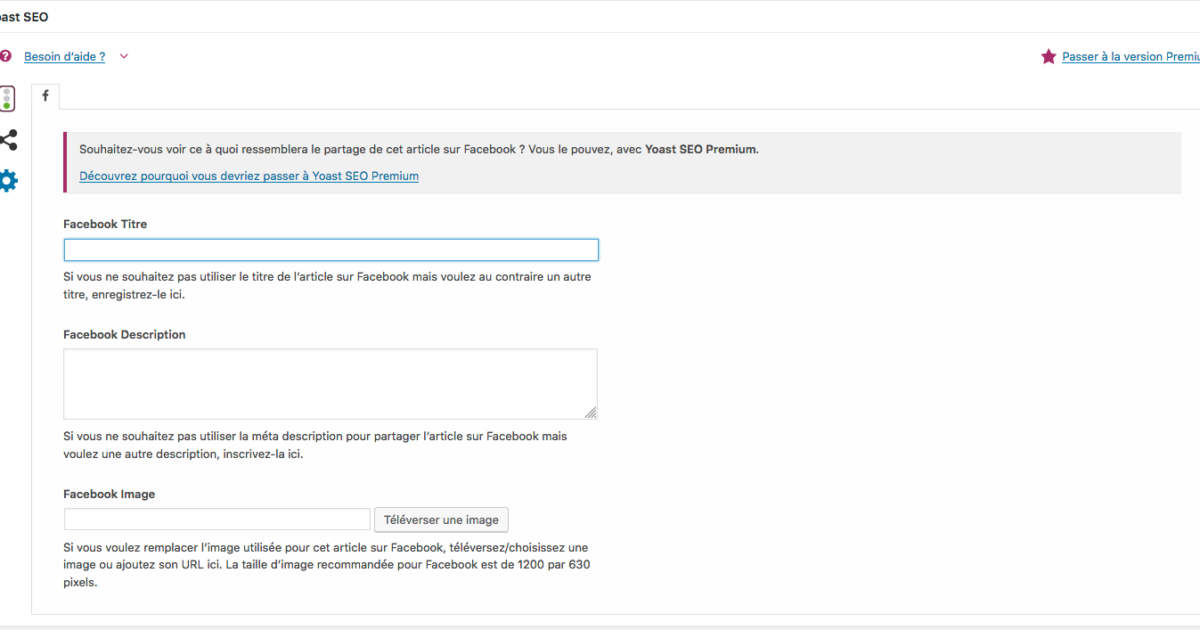This screenshot has height=630, width=1200.
Task: Open the Besoin d'aide ? link
Action: (64, 57)
